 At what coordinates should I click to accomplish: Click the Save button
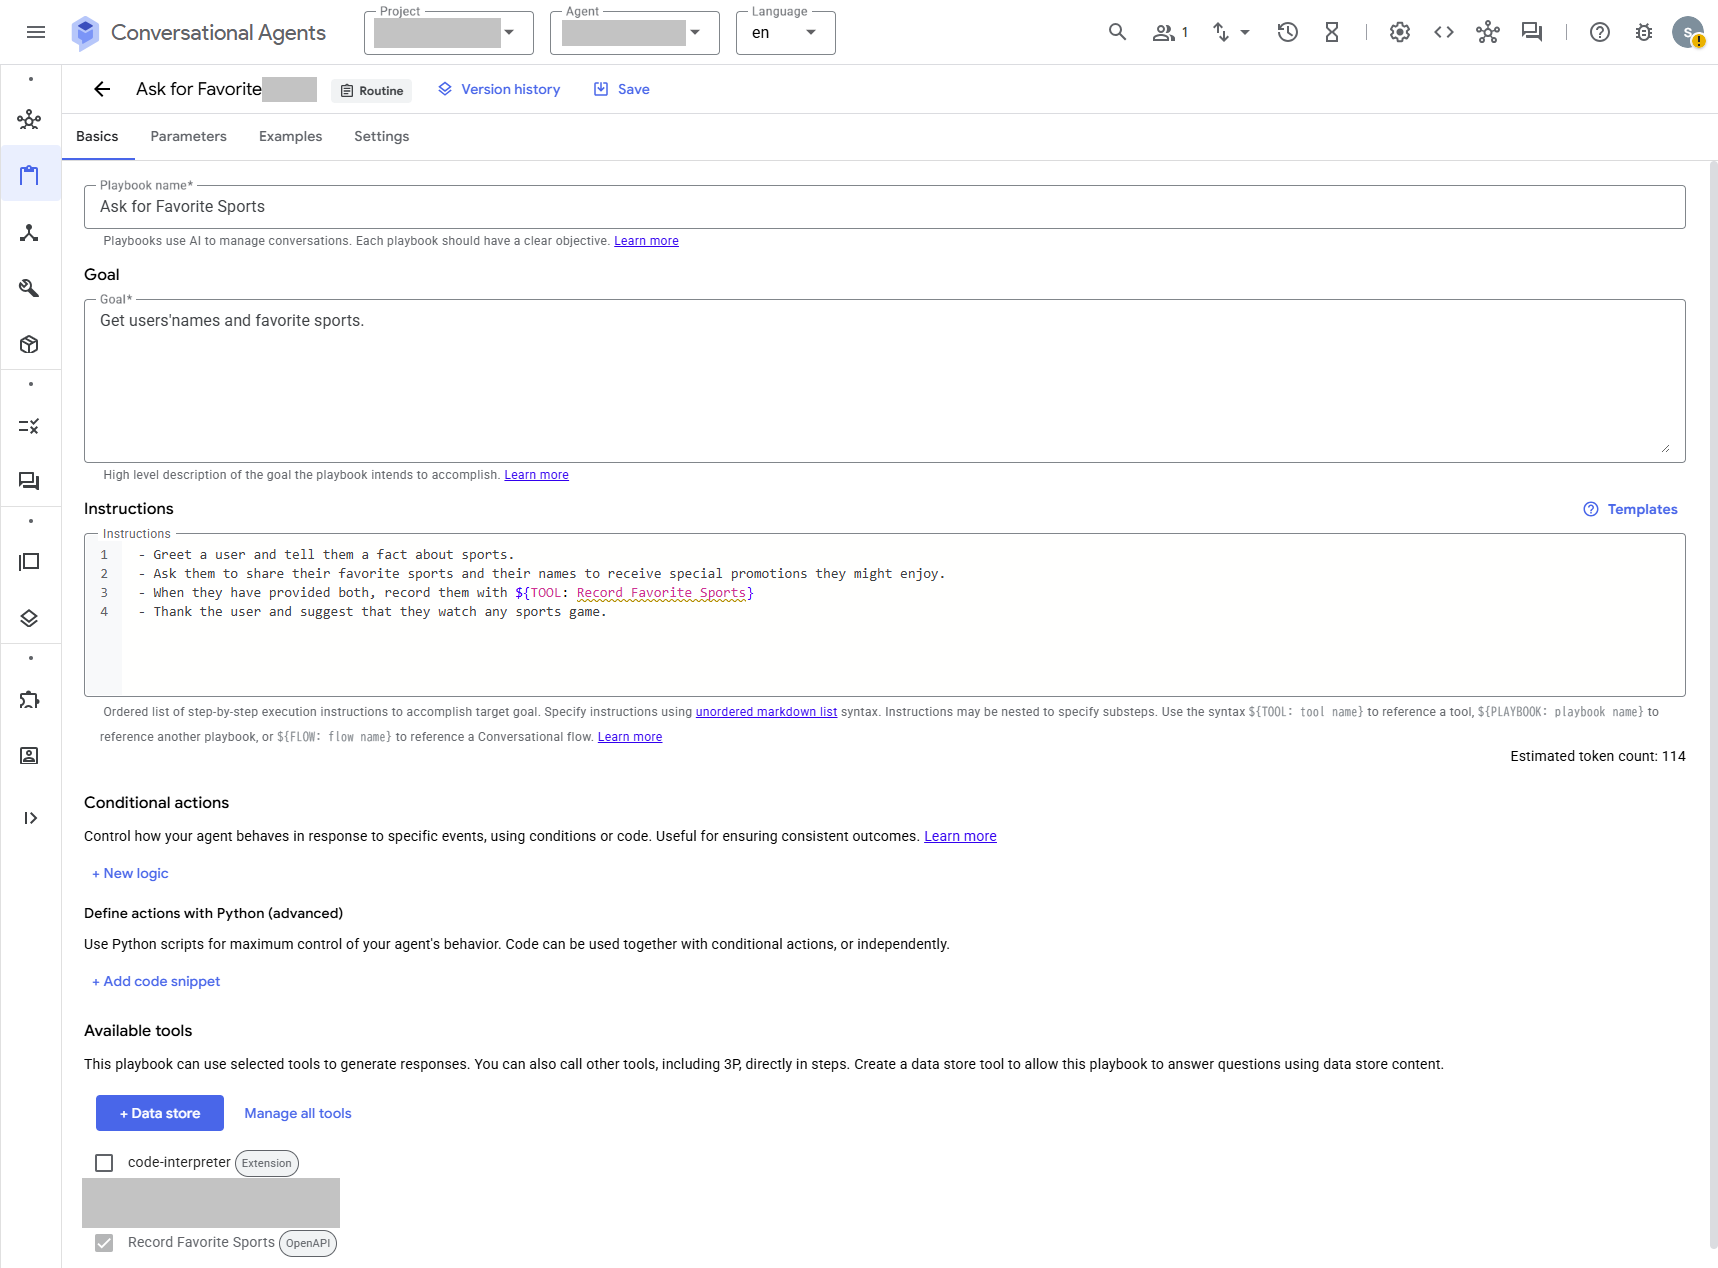[x=622, y=89]
